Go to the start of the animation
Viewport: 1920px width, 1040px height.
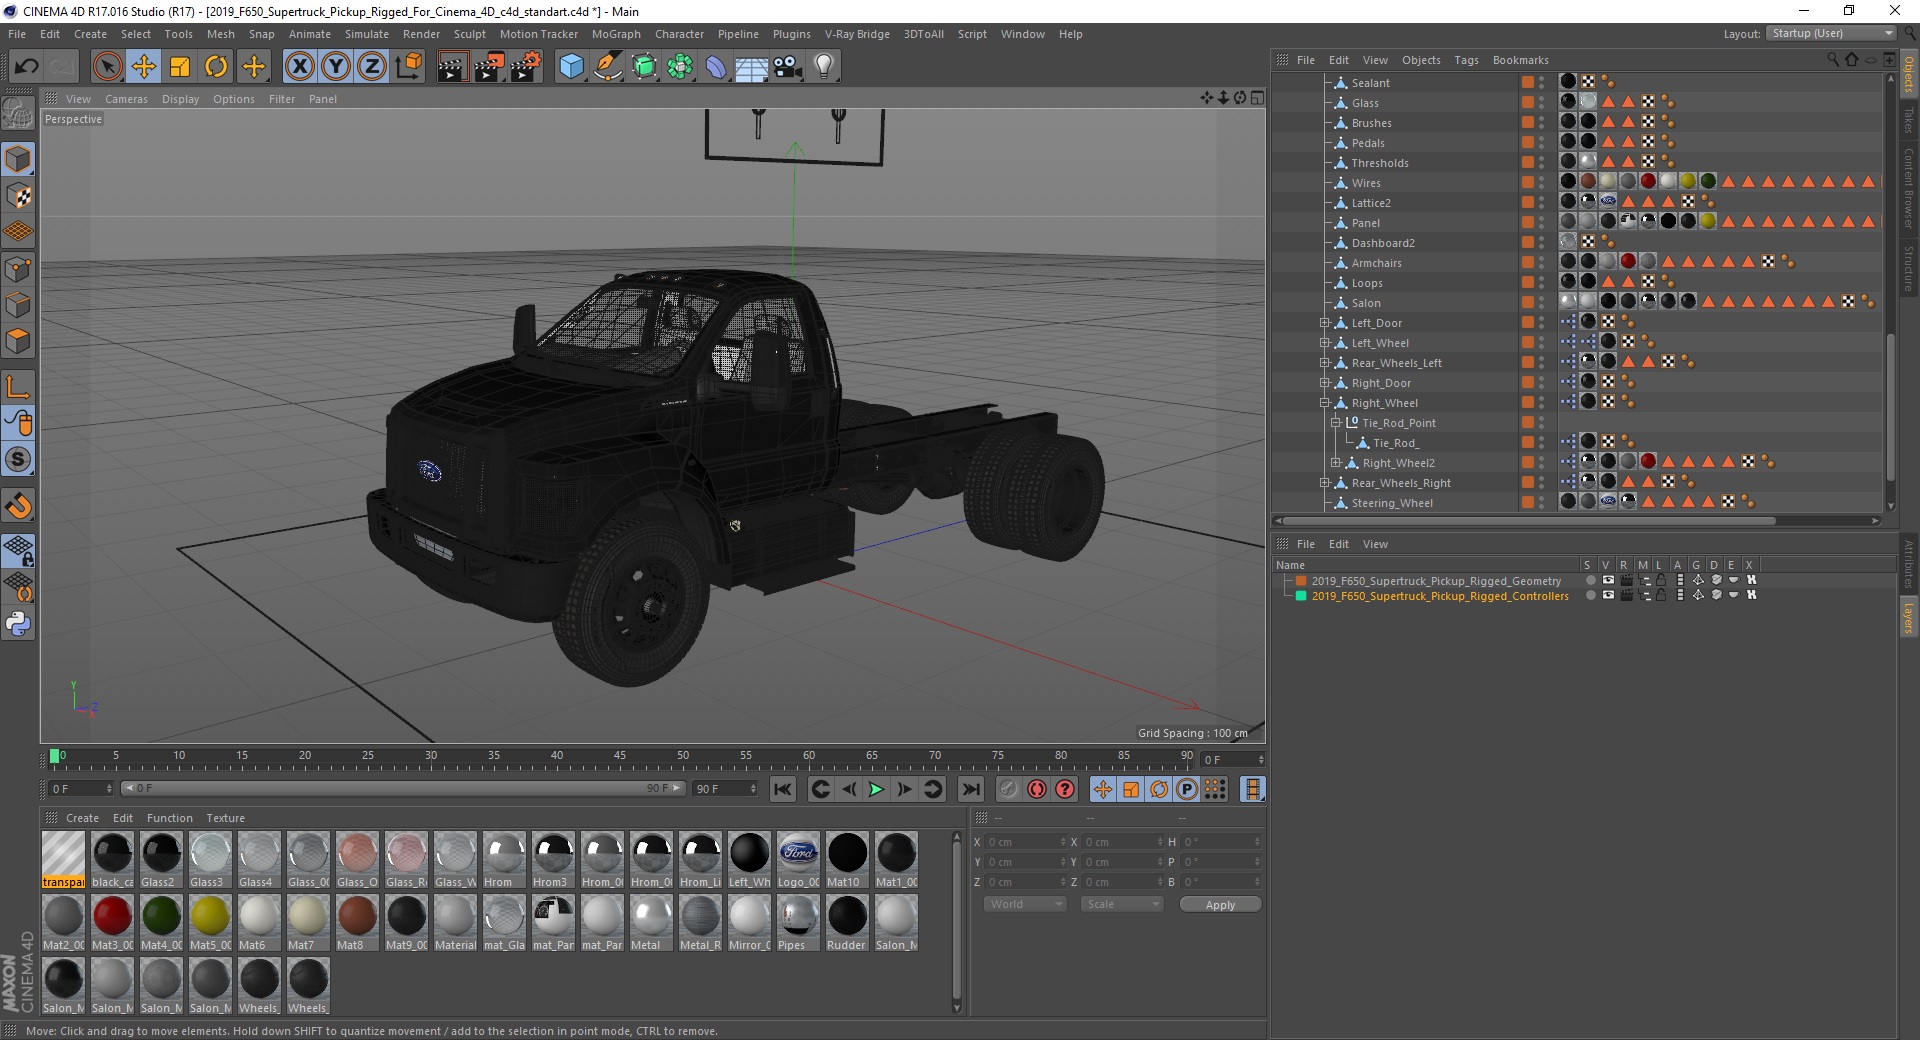pos(783,789)
